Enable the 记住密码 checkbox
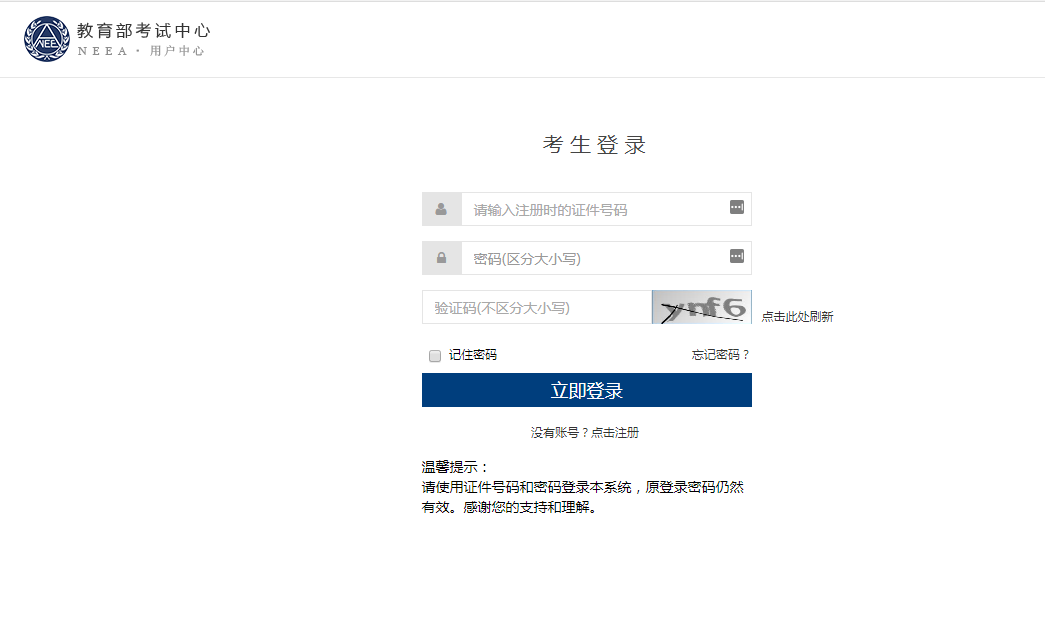 point(435,356)
